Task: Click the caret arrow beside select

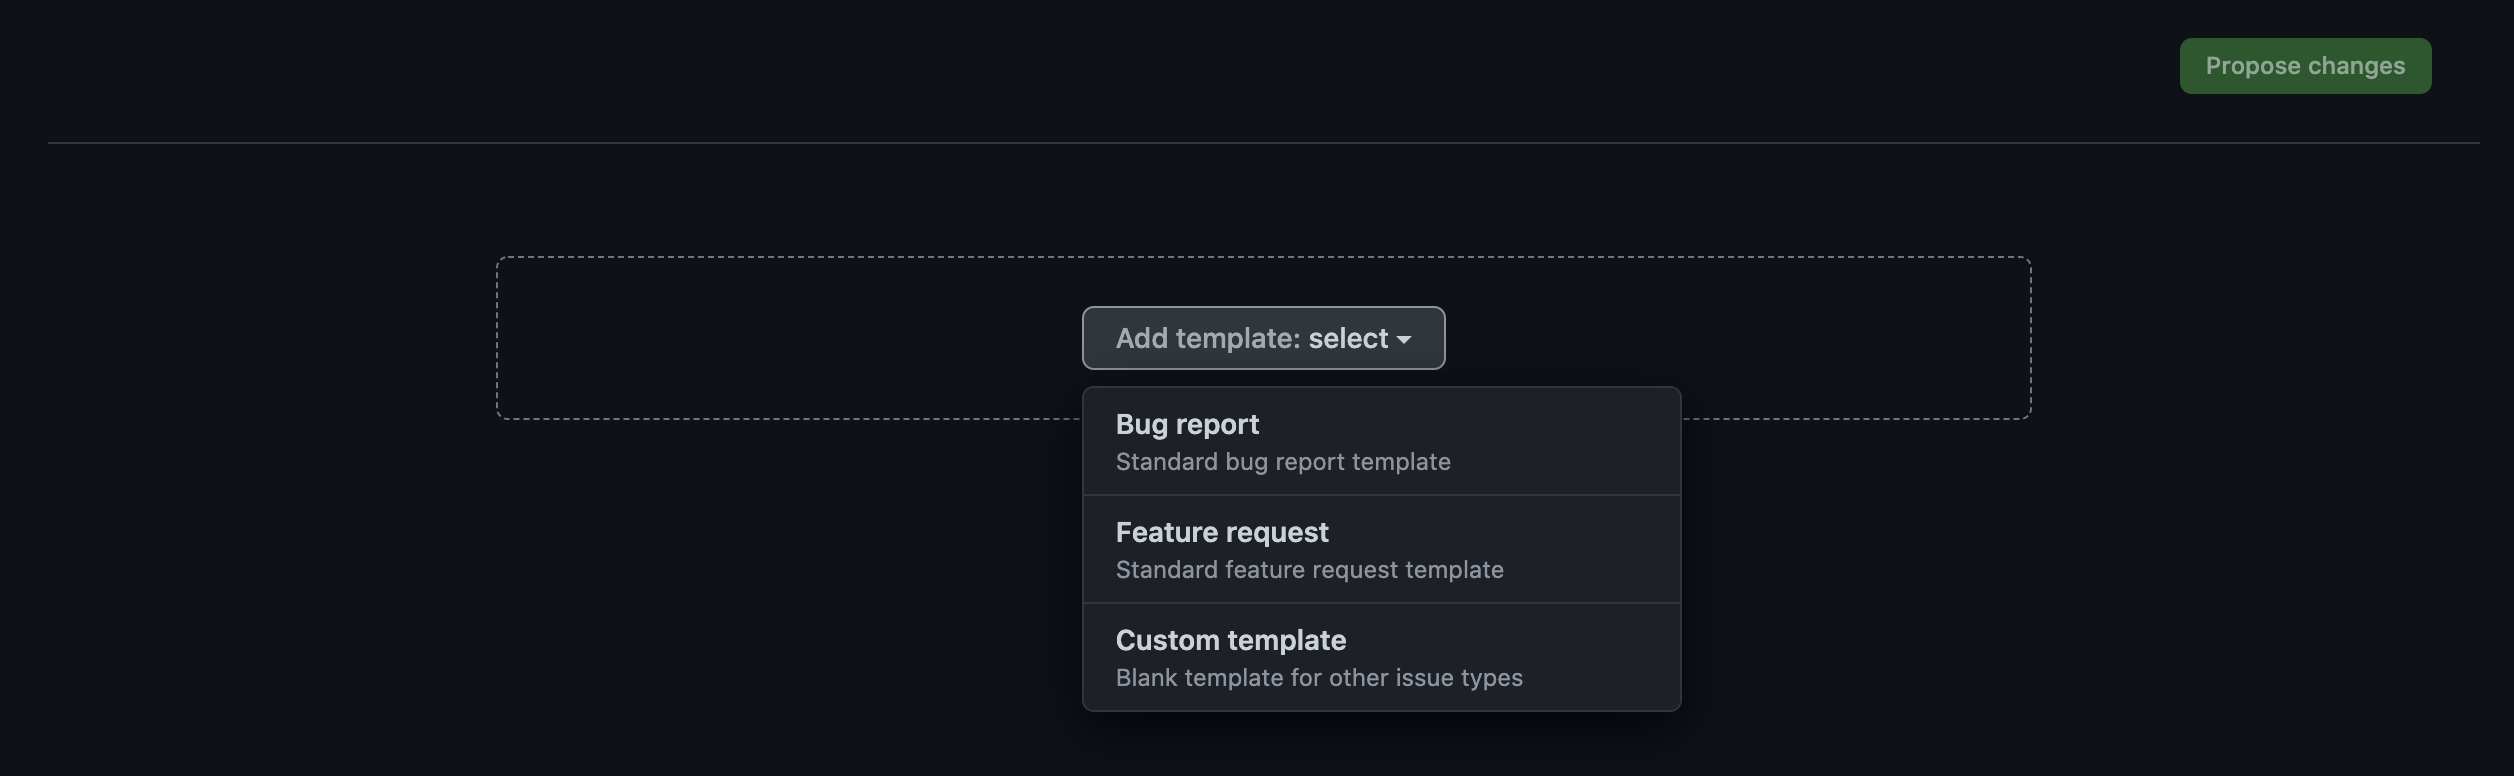Action: click(x=1404, y=340)
